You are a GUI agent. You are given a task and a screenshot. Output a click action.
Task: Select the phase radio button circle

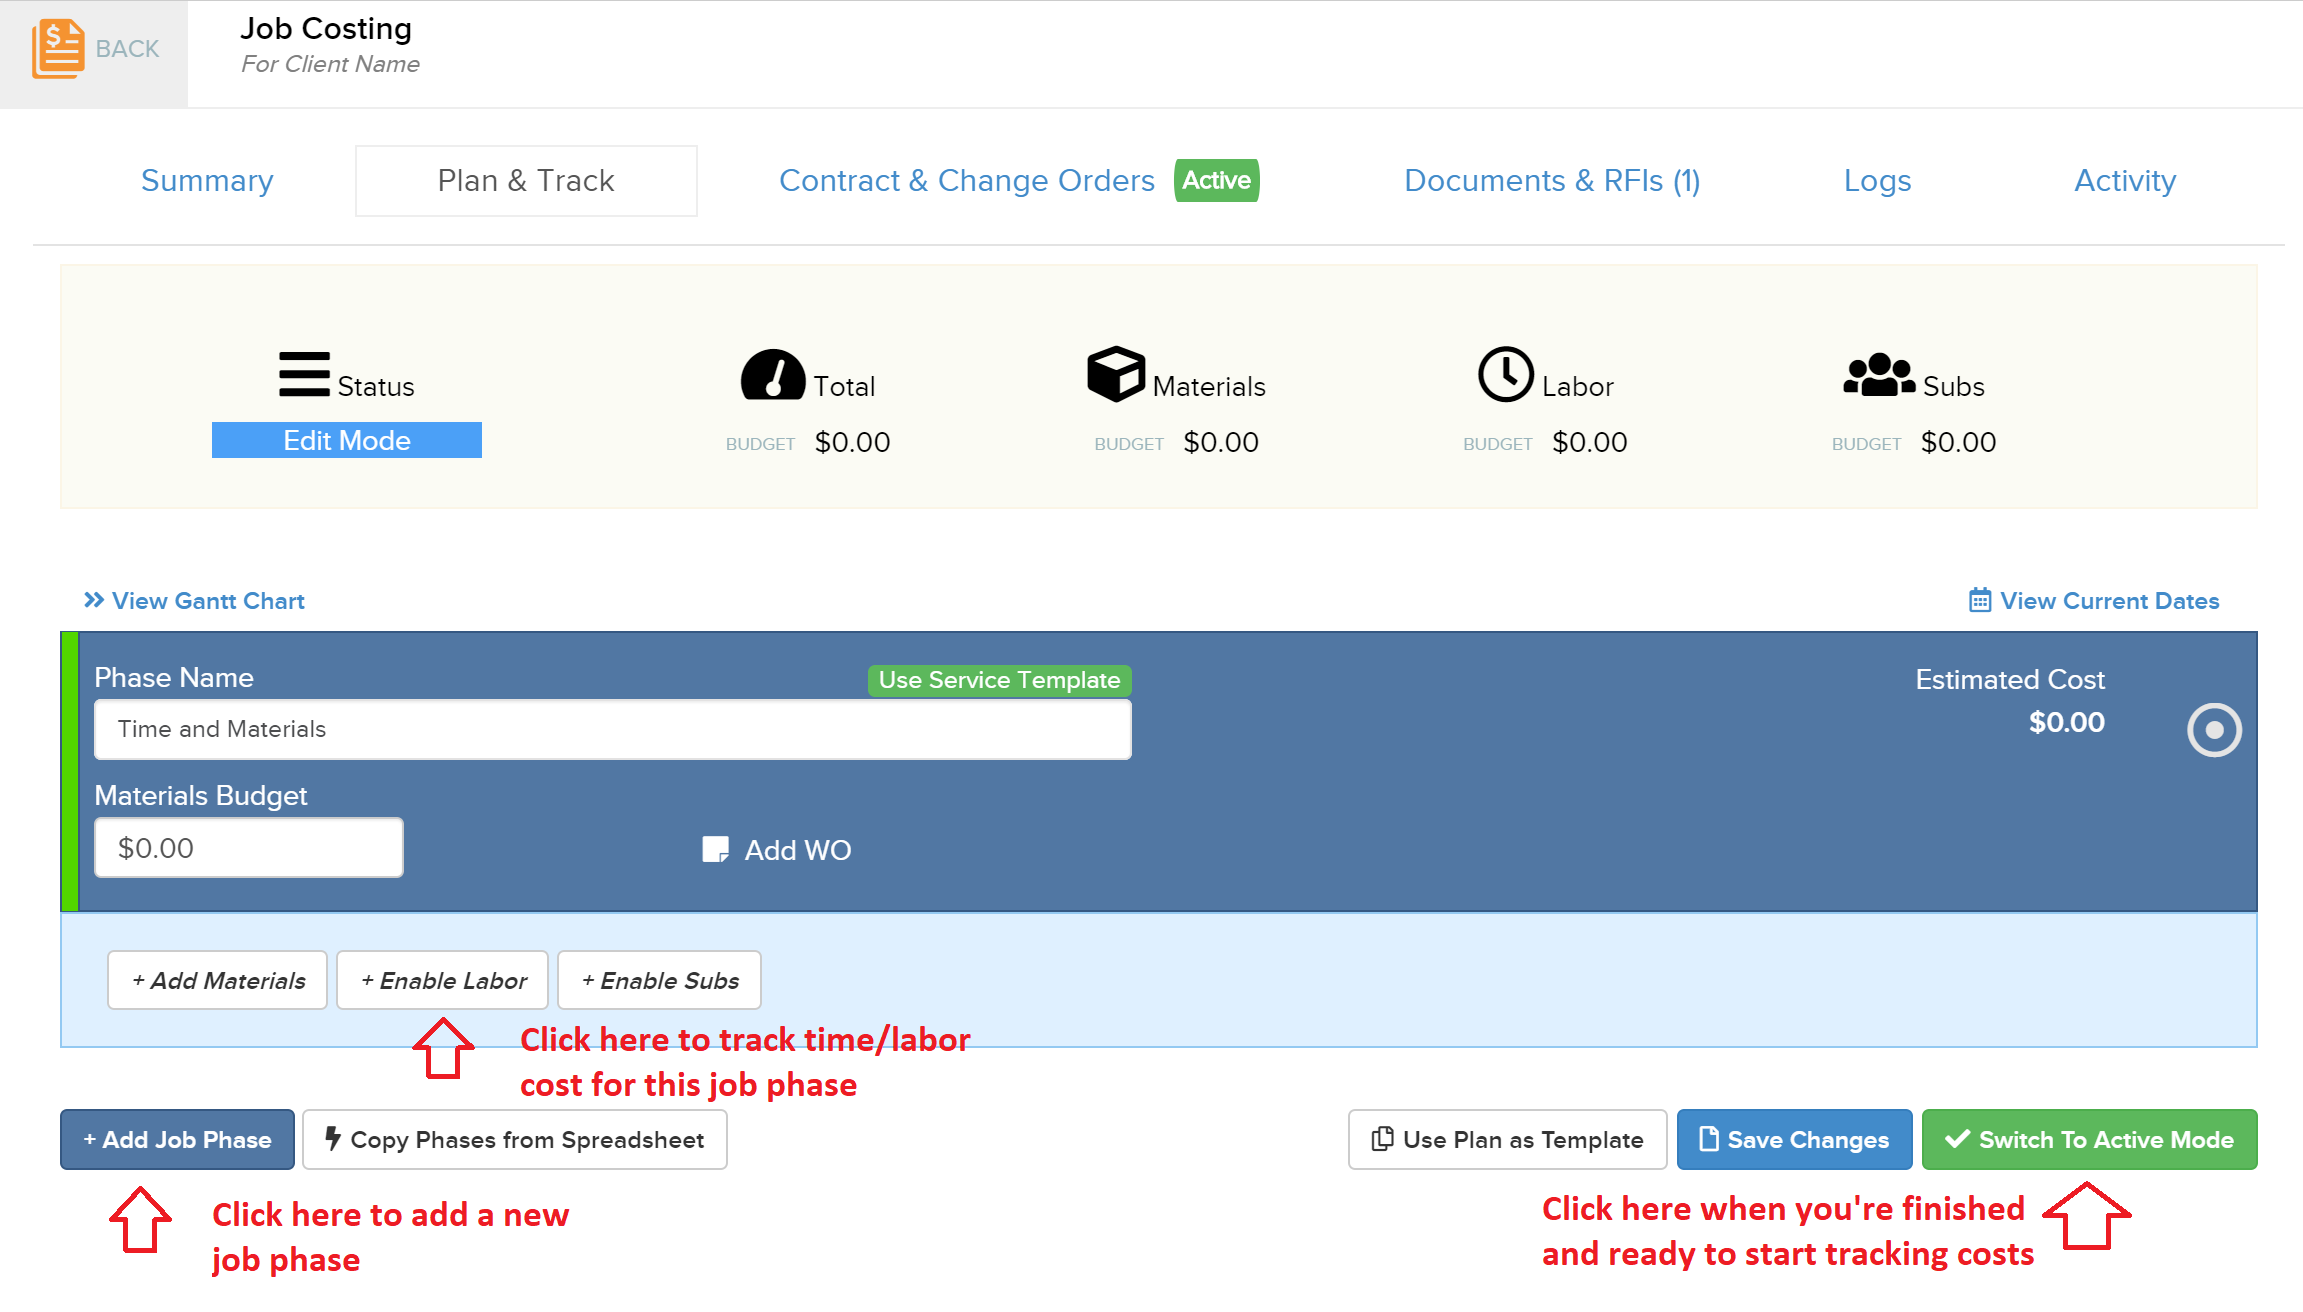coord(2214,730)
